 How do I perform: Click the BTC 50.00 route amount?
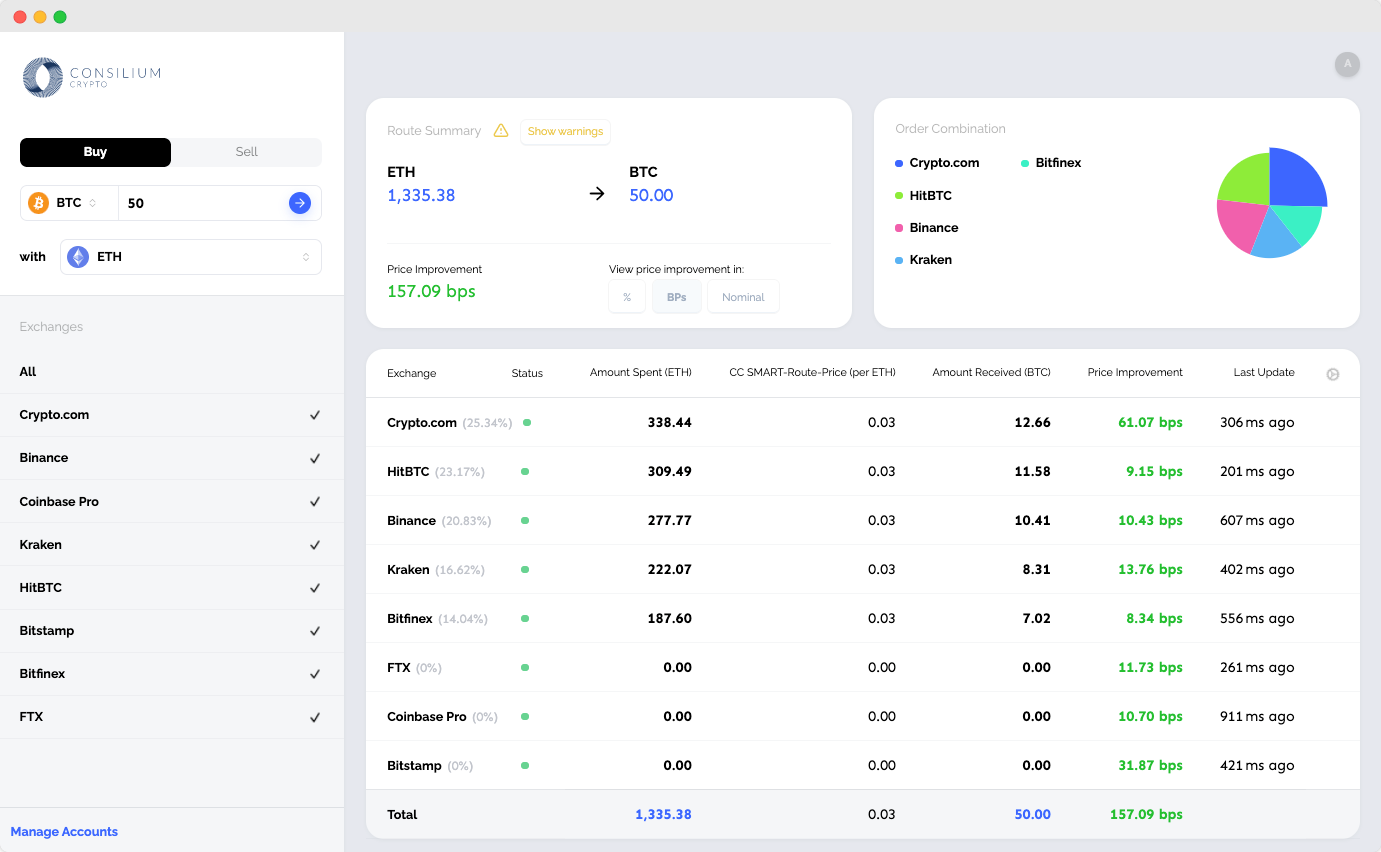(651, 196)
